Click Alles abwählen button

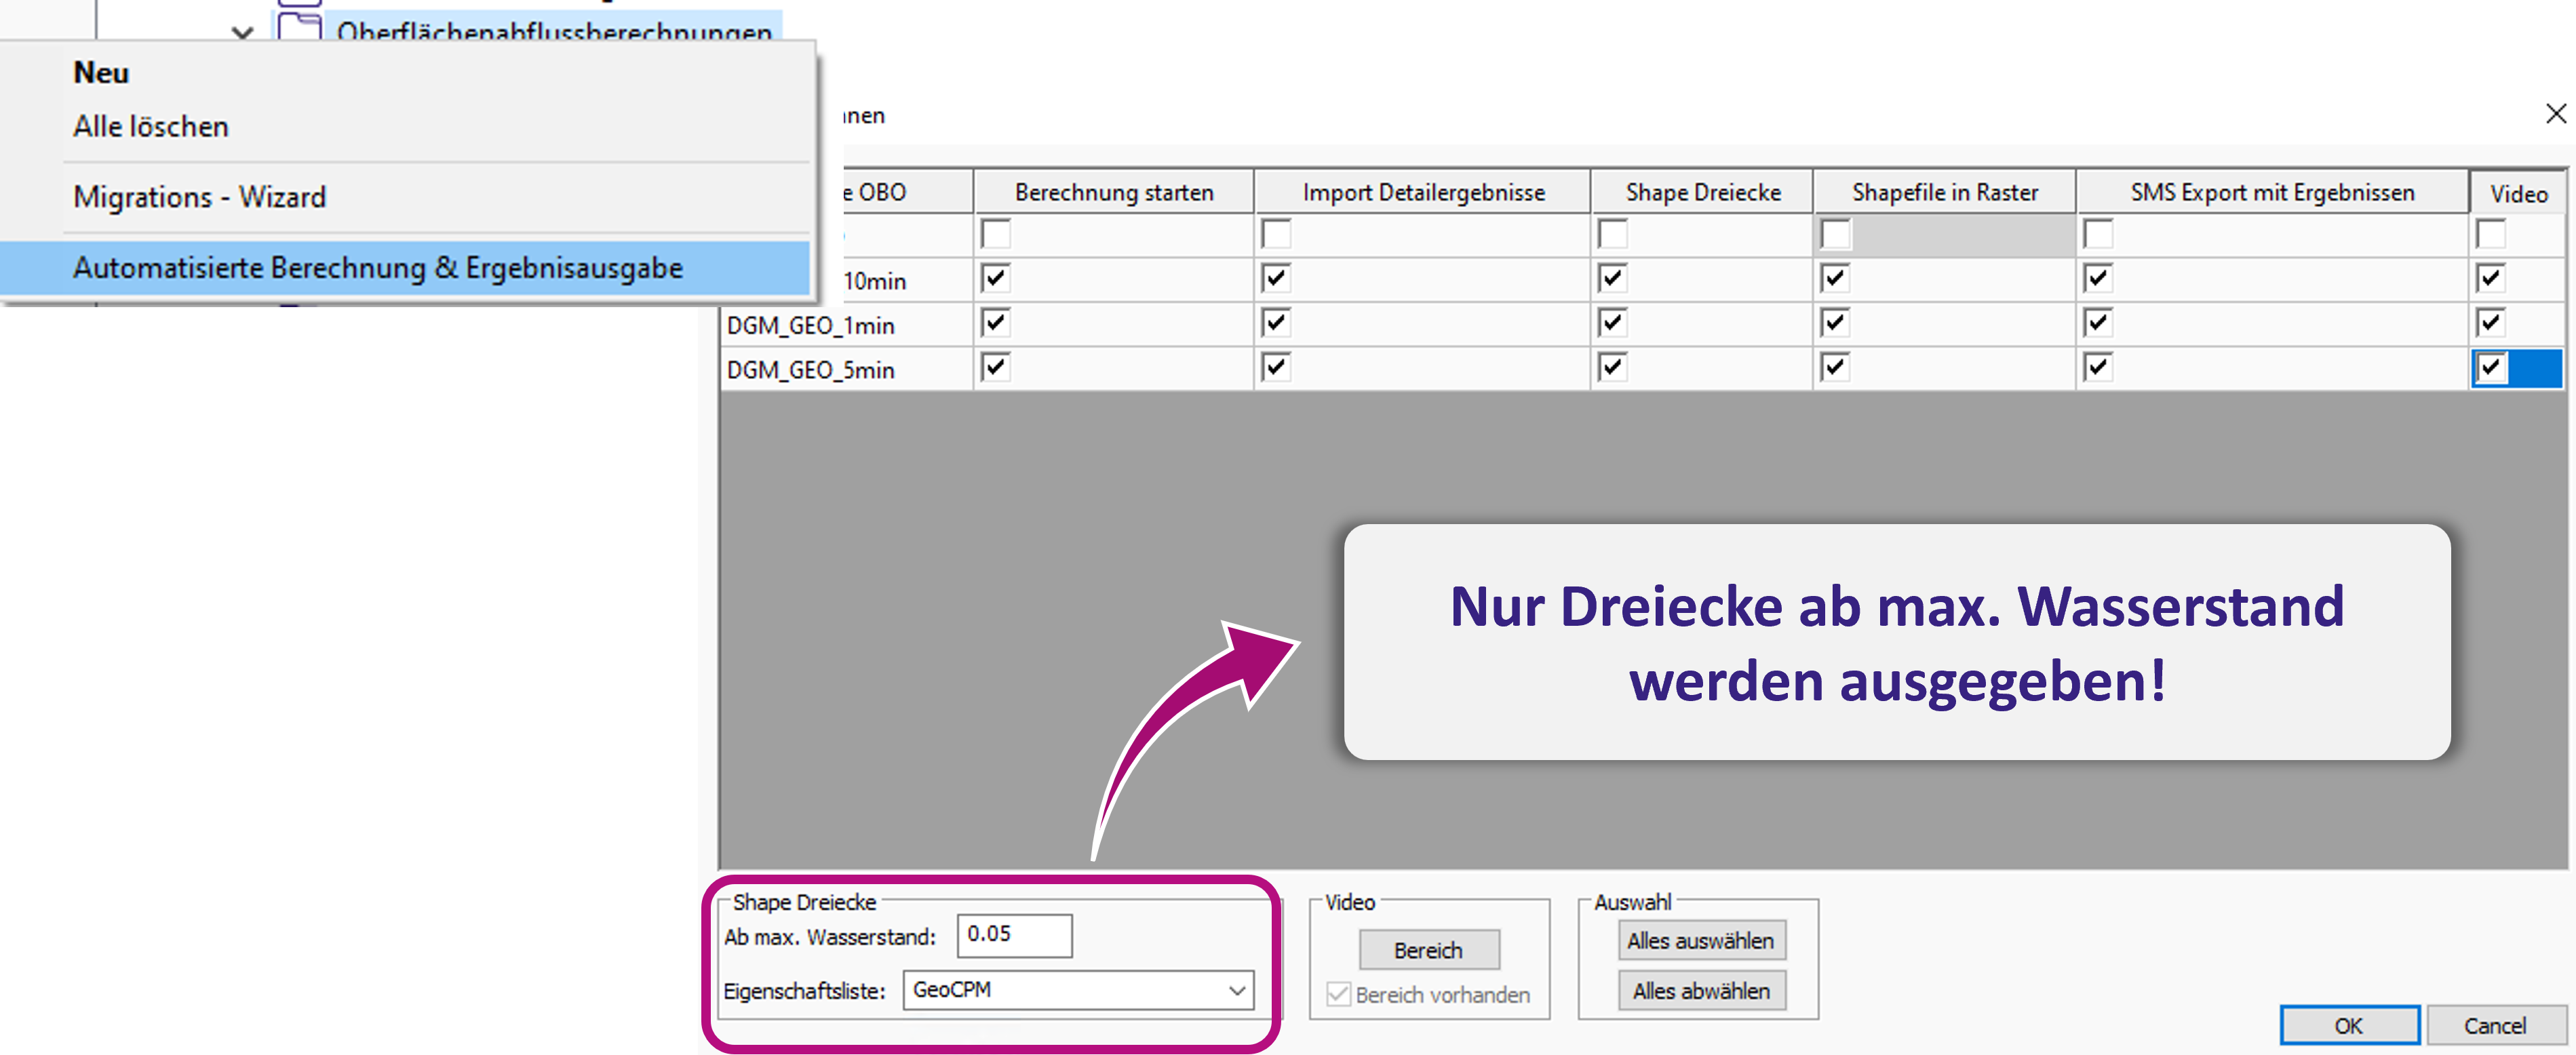1700,991
